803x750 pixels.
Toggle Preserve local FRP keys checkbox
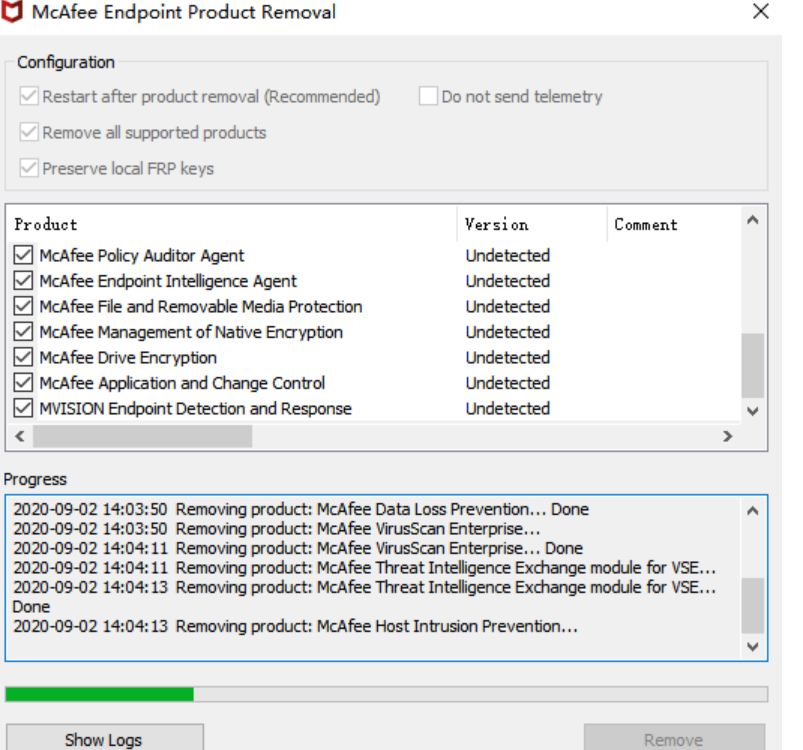coord(29,168)
